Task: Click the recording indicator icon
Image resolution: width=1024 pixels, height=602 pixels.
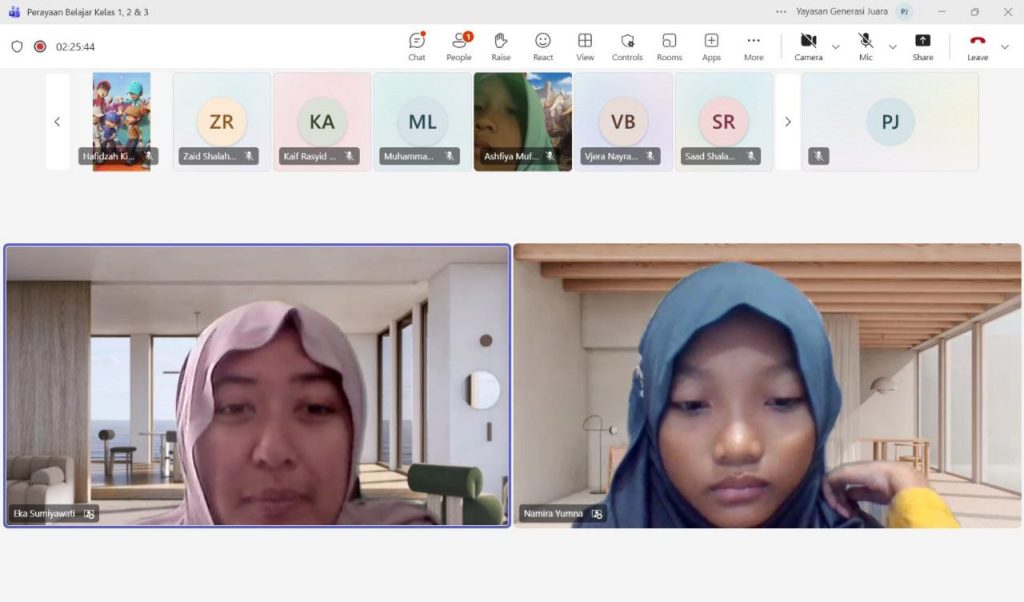Action: 40,46
